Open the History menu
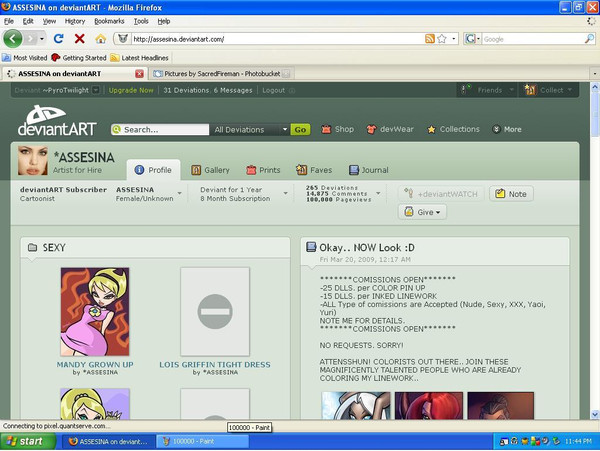The height and width of the screenshot is (451, 600). pyautogui.click(x=75, y=21)
